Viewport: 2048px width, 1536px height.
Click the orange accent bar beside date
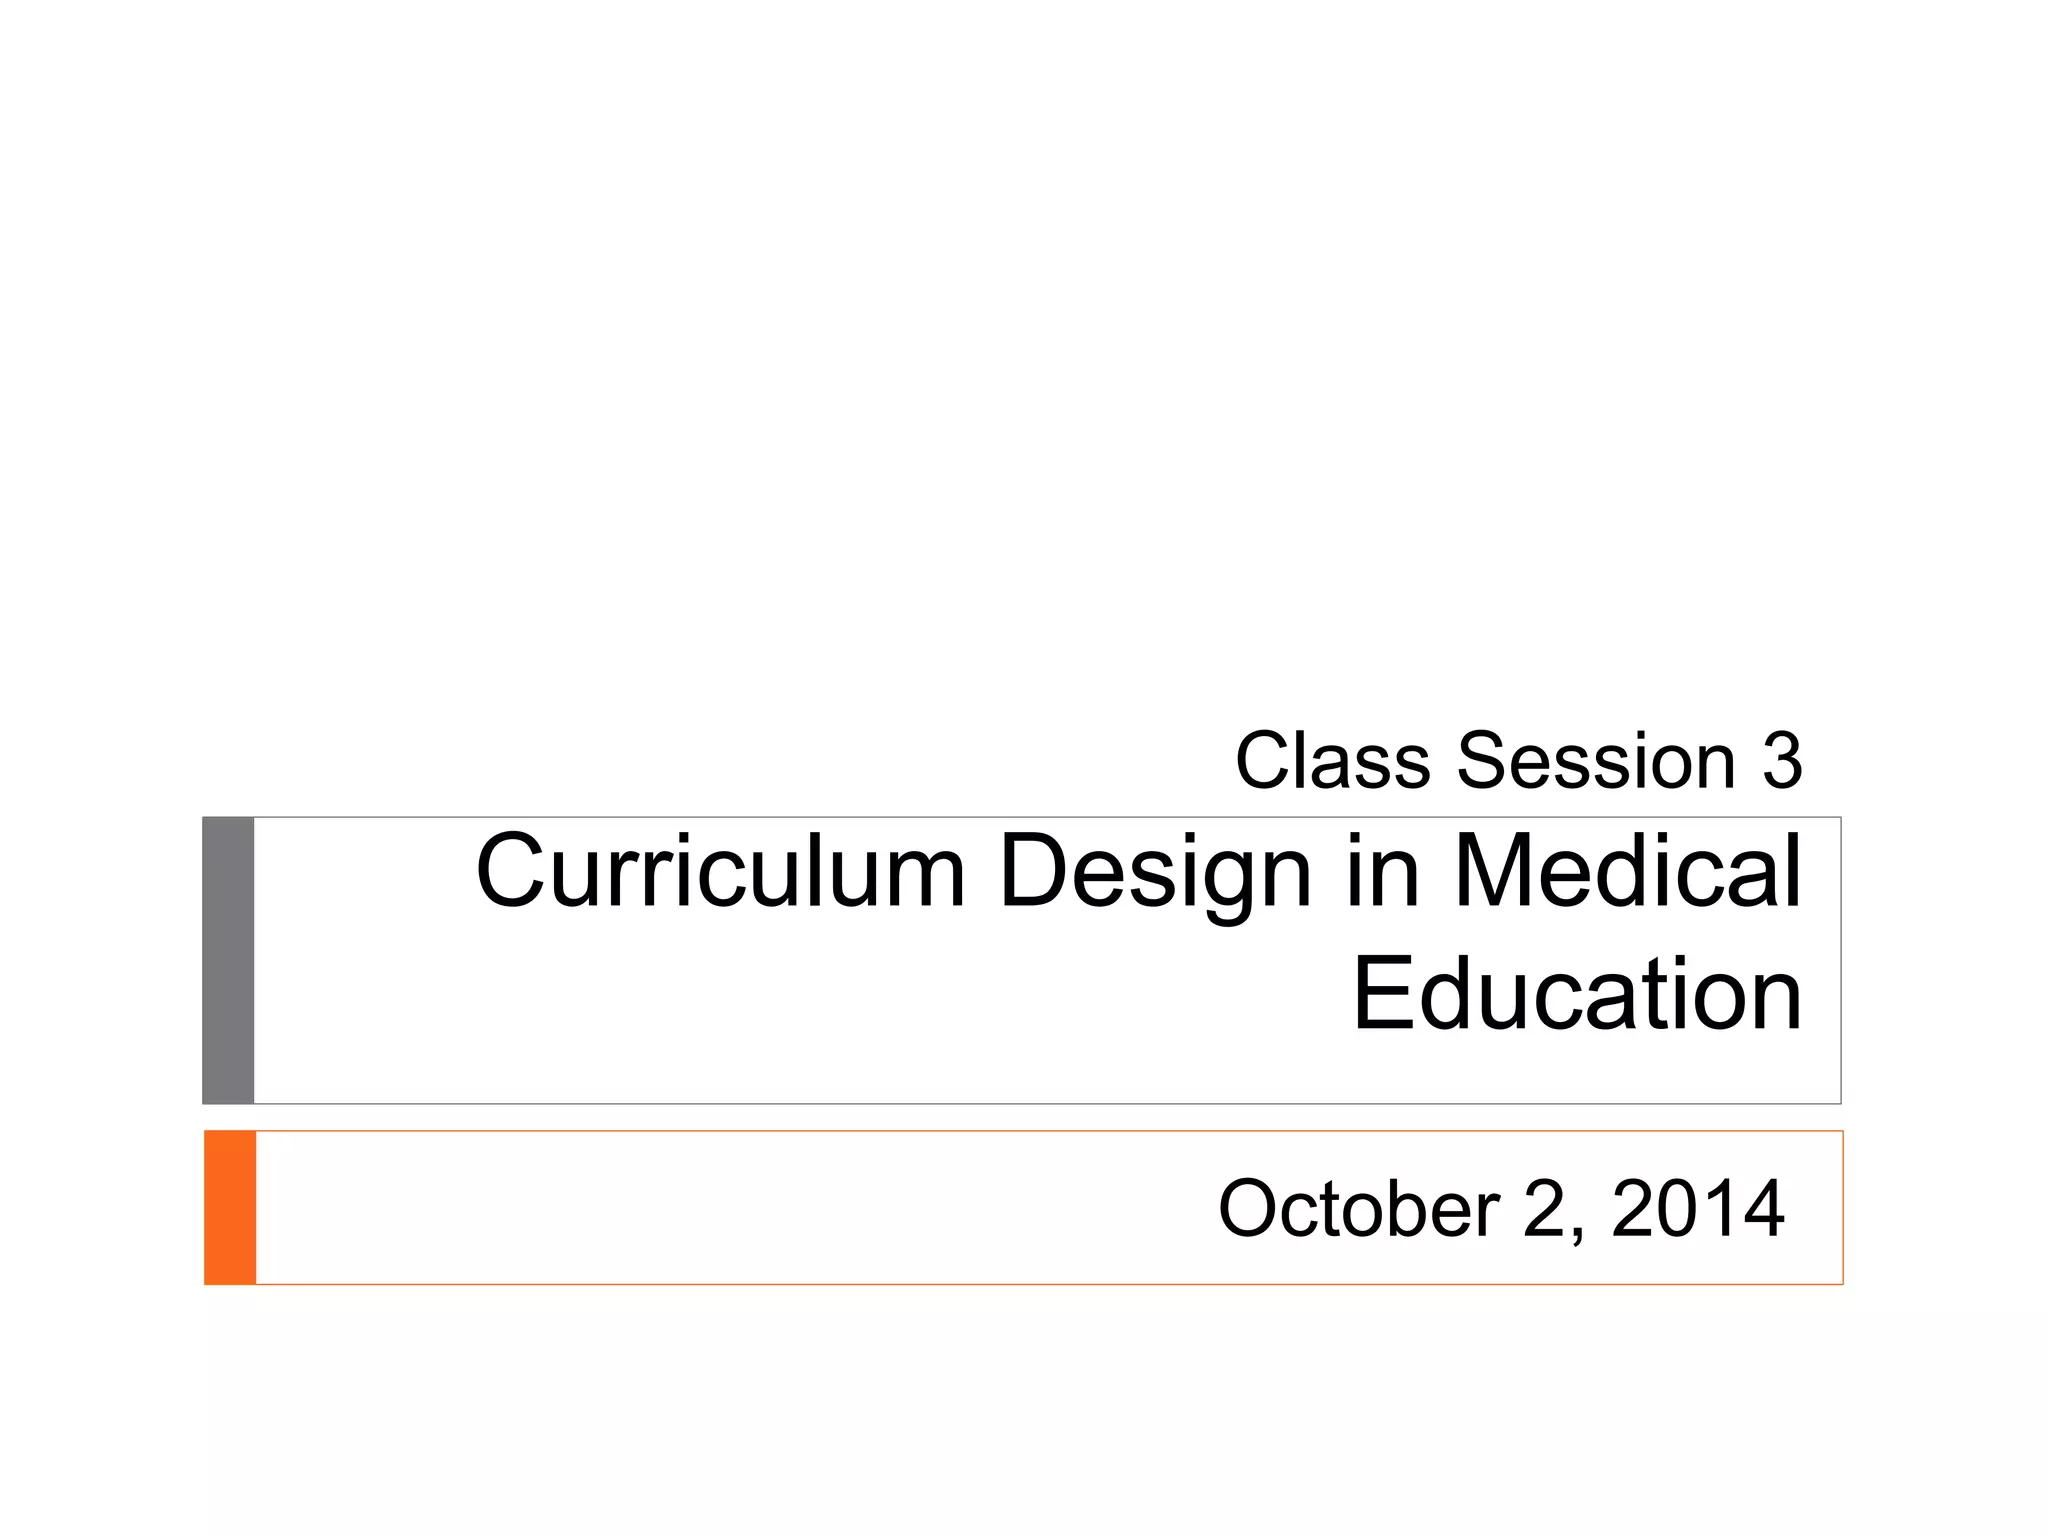(x=230, y=1207)
